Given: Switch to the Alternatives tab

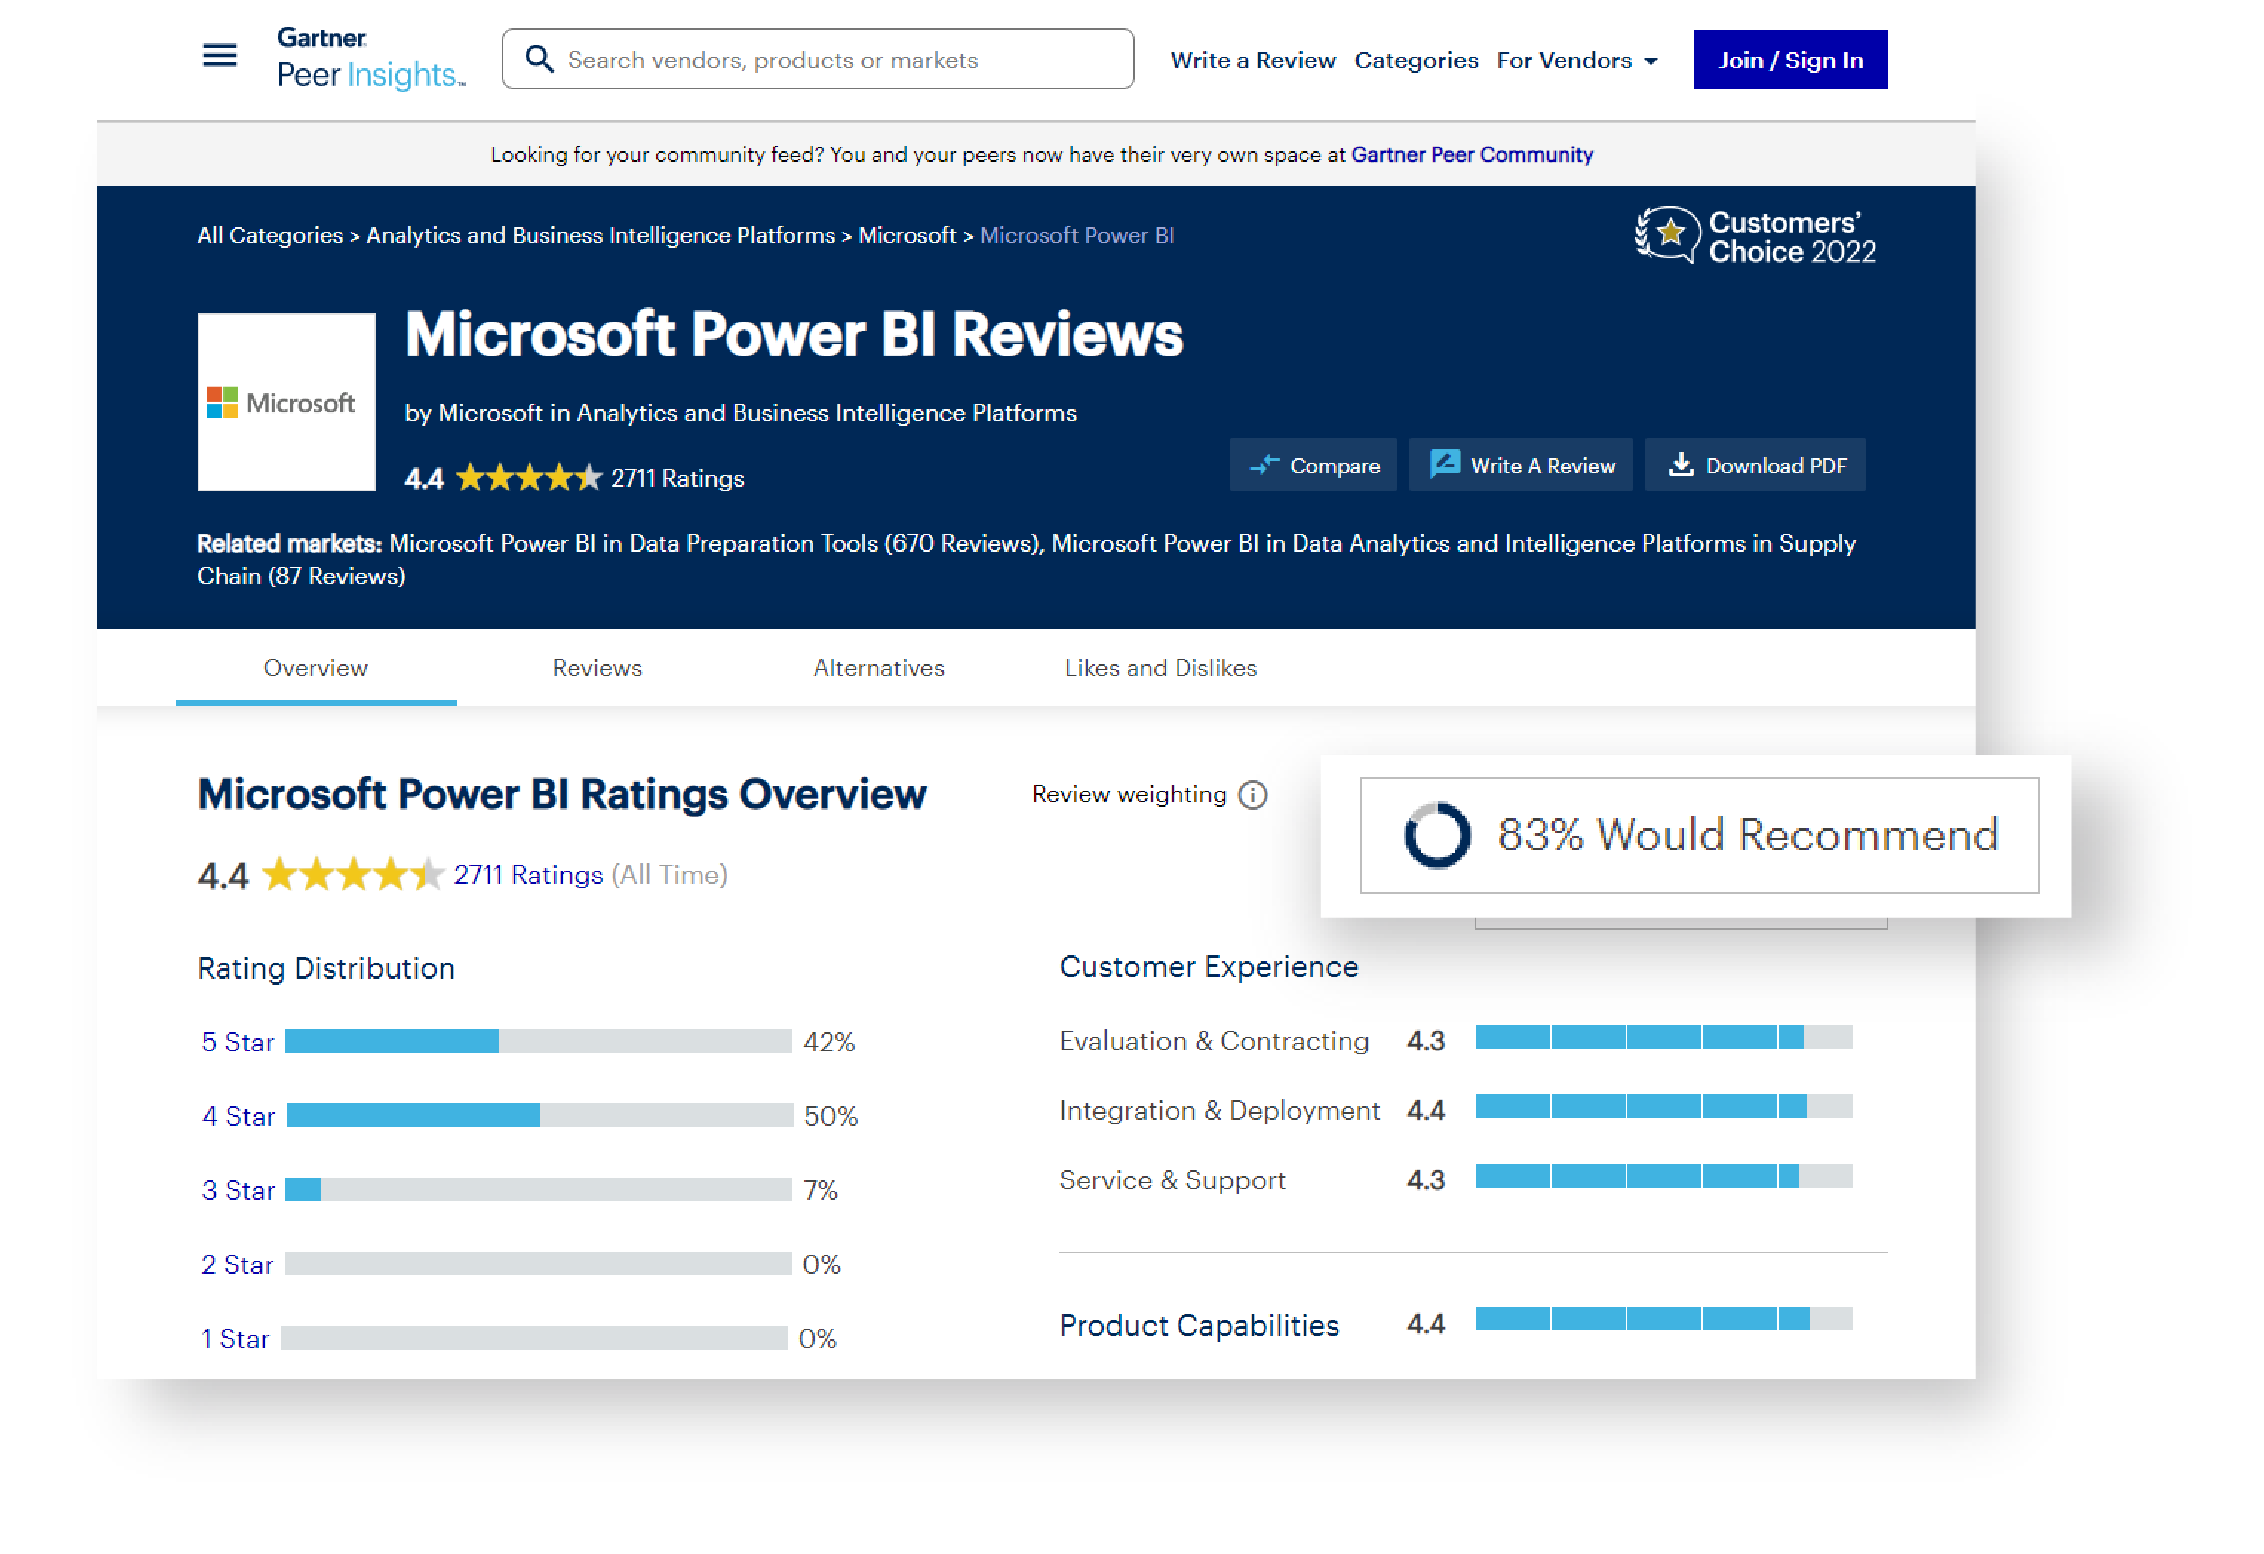Looking at the screenshot, I should [x=879, y=668].
